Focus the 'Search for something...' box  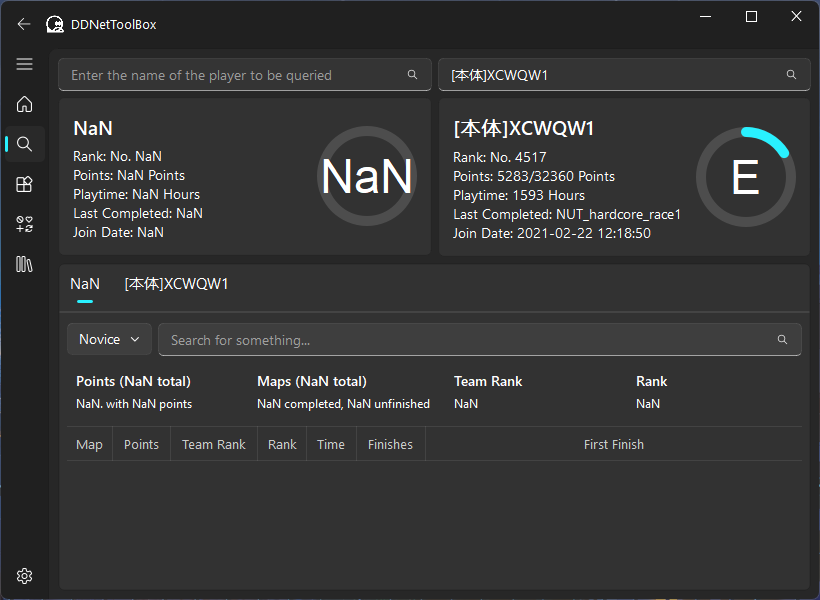click(x=480, y=339)
